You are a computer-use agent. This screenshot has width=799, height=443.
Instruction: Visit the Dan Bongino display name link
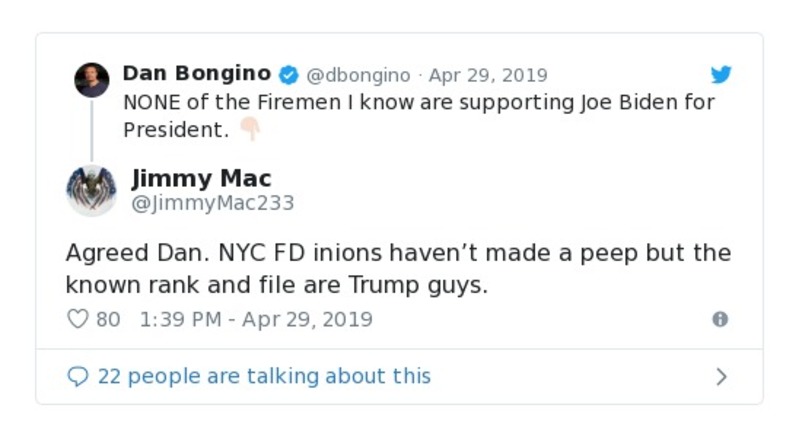[x=196, y=74]
